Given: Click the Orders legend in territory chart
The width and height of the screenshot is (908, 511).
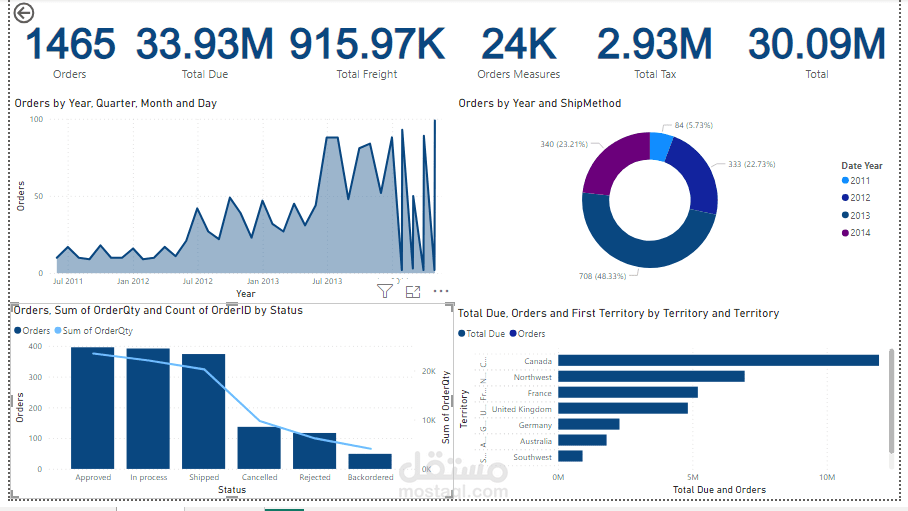Looking at the screenshot, I should 528,334.
